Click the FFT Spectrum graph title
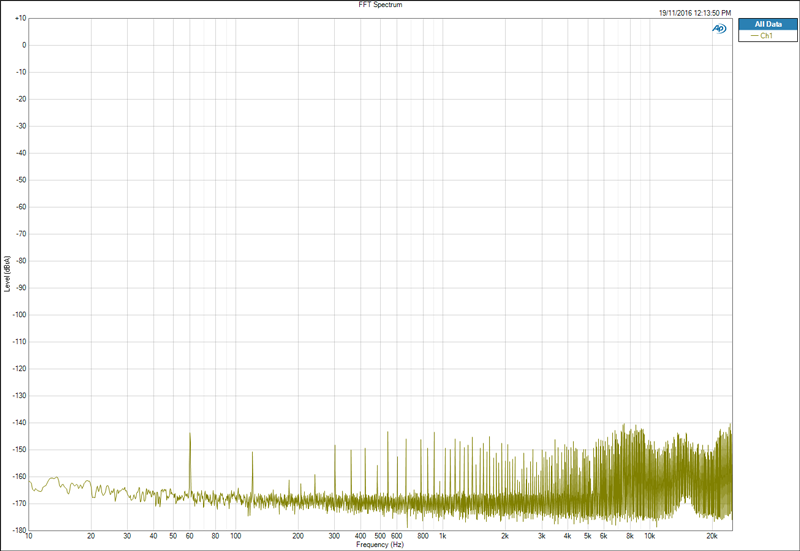 click(x=380, y=5)
